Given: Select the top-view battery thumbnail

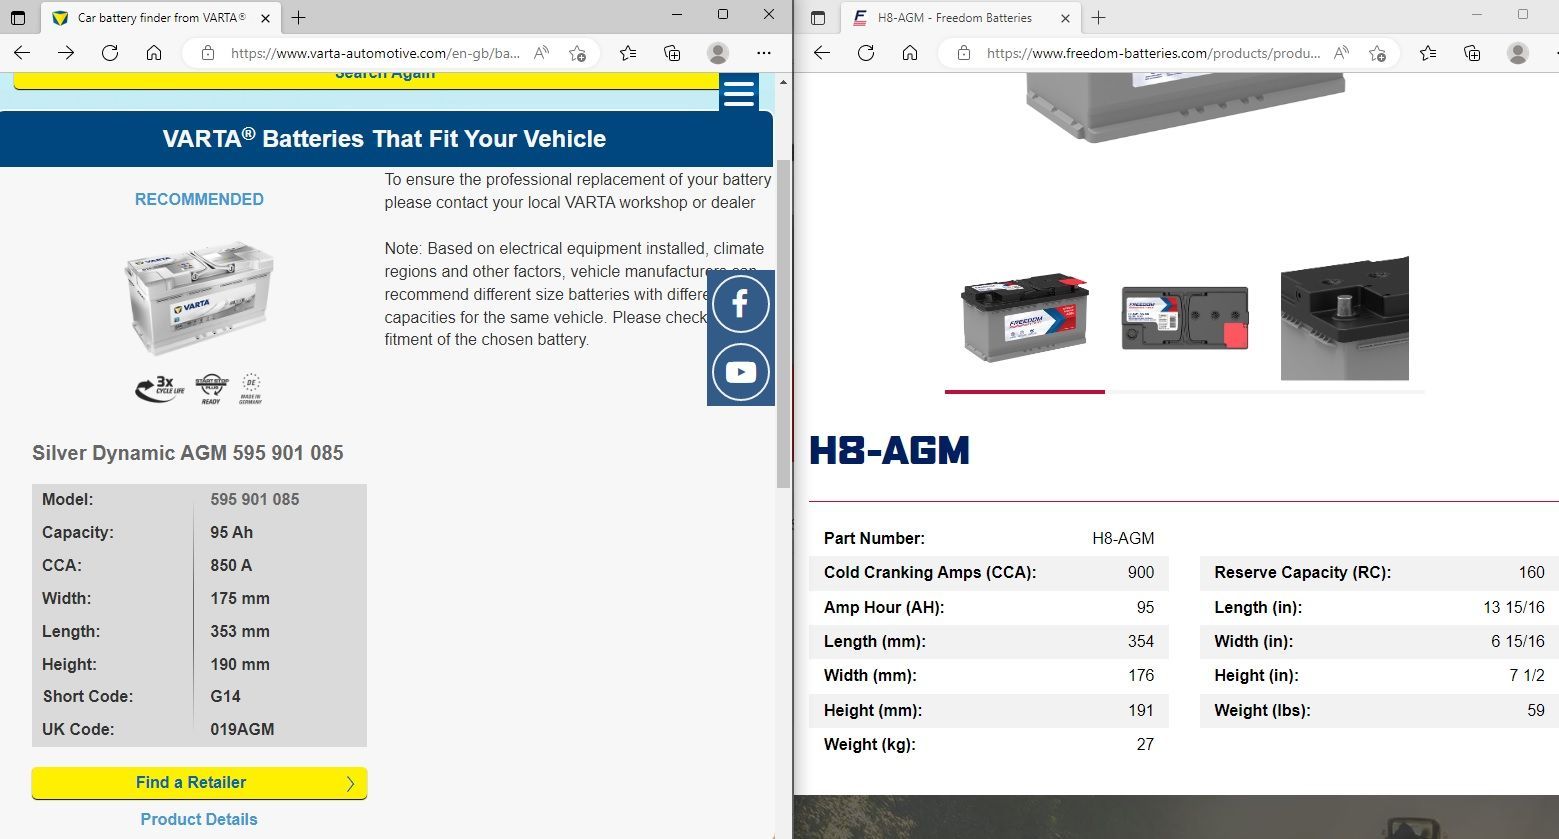Looking at the screenshot, I should (1185, 318).
